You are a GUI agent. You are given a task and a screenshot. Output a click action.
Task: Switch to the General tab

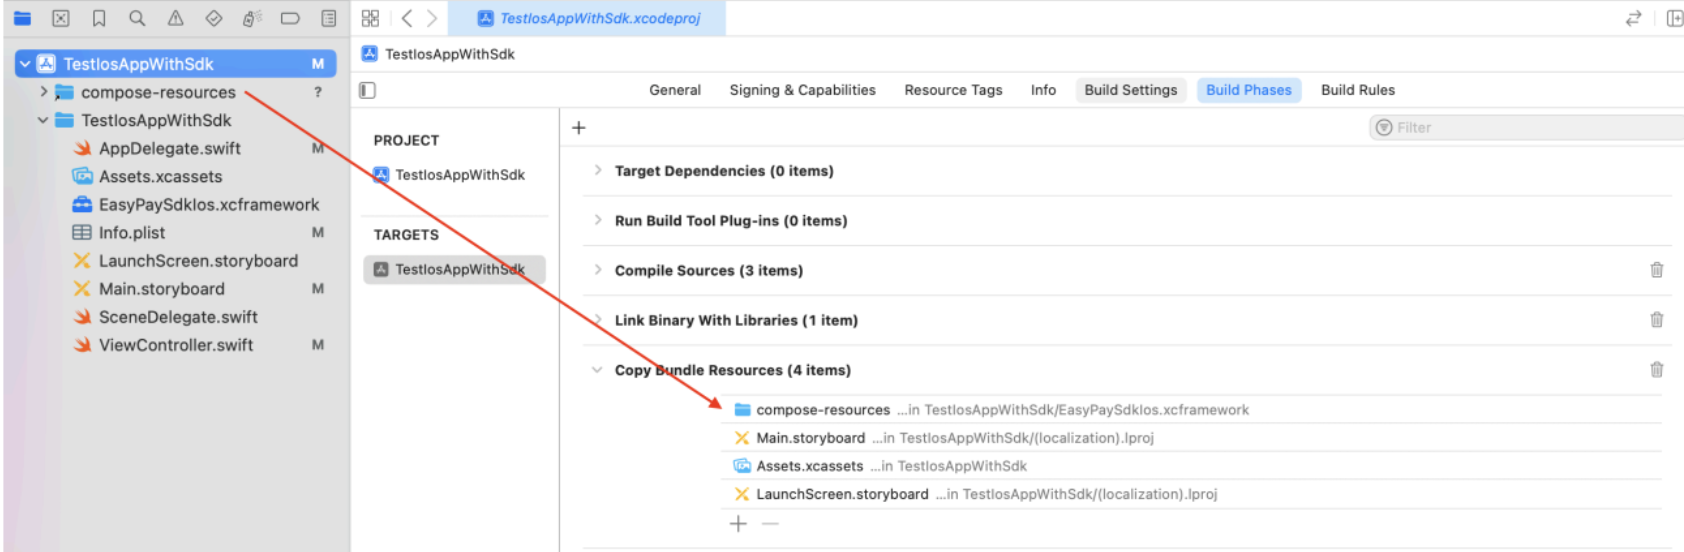(675, 90)
